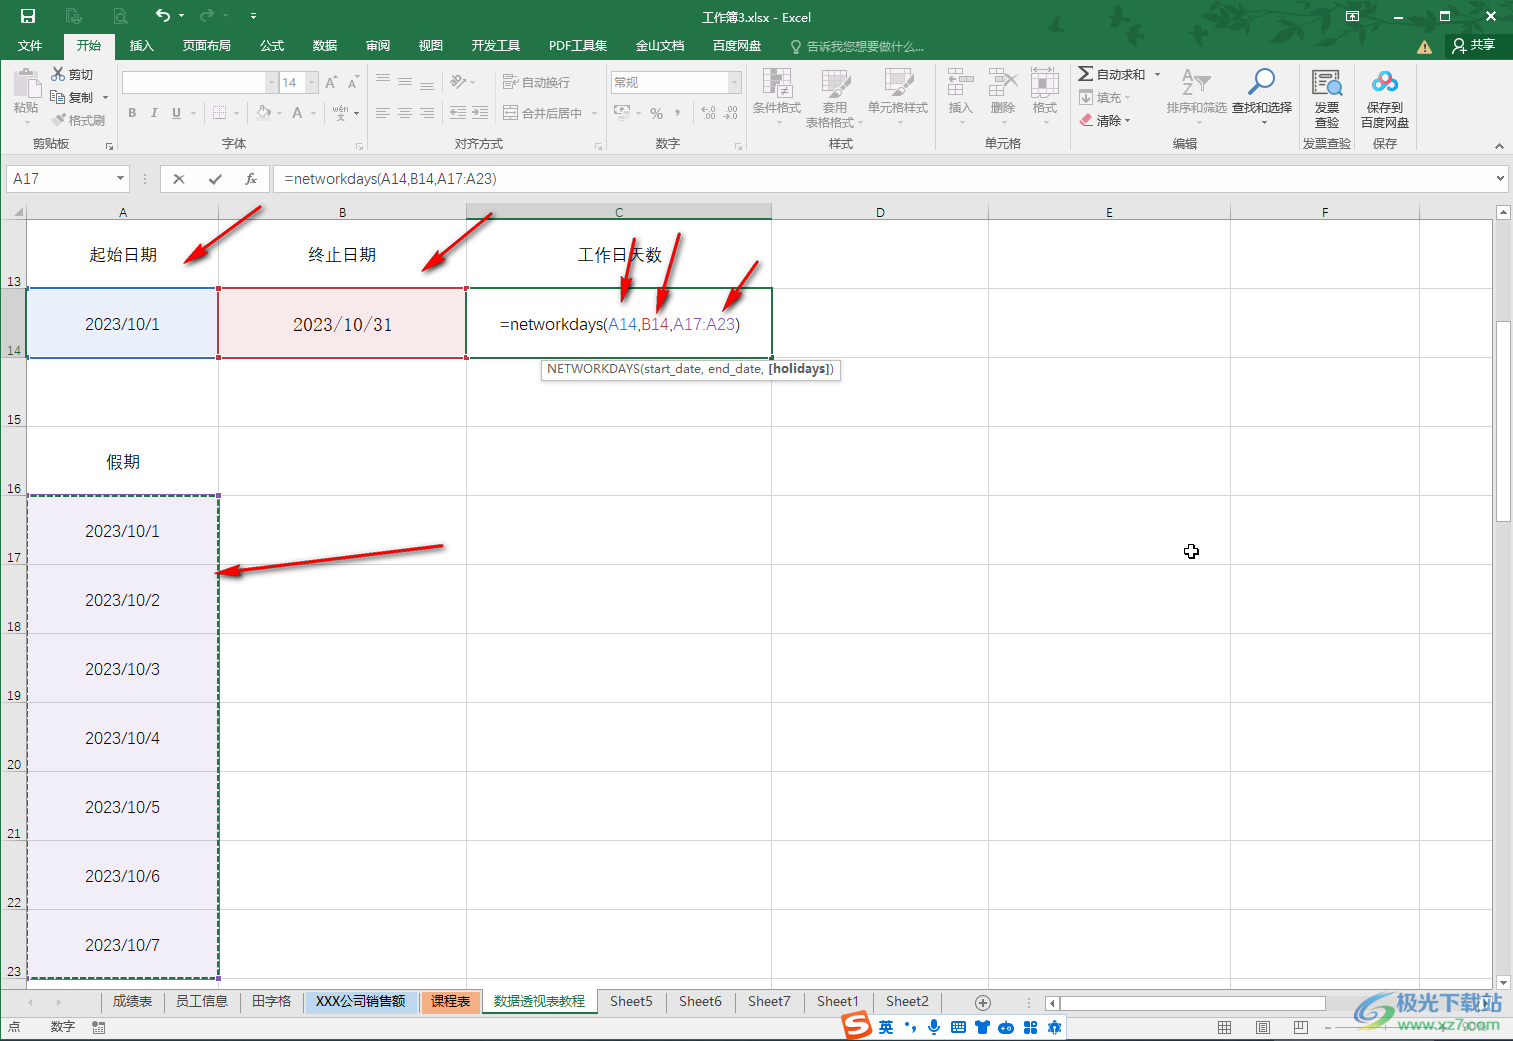Toggle Wrap Text (自动换行)
The height and width of the screenshot is (1041, 1513).
tap(536, 82)
